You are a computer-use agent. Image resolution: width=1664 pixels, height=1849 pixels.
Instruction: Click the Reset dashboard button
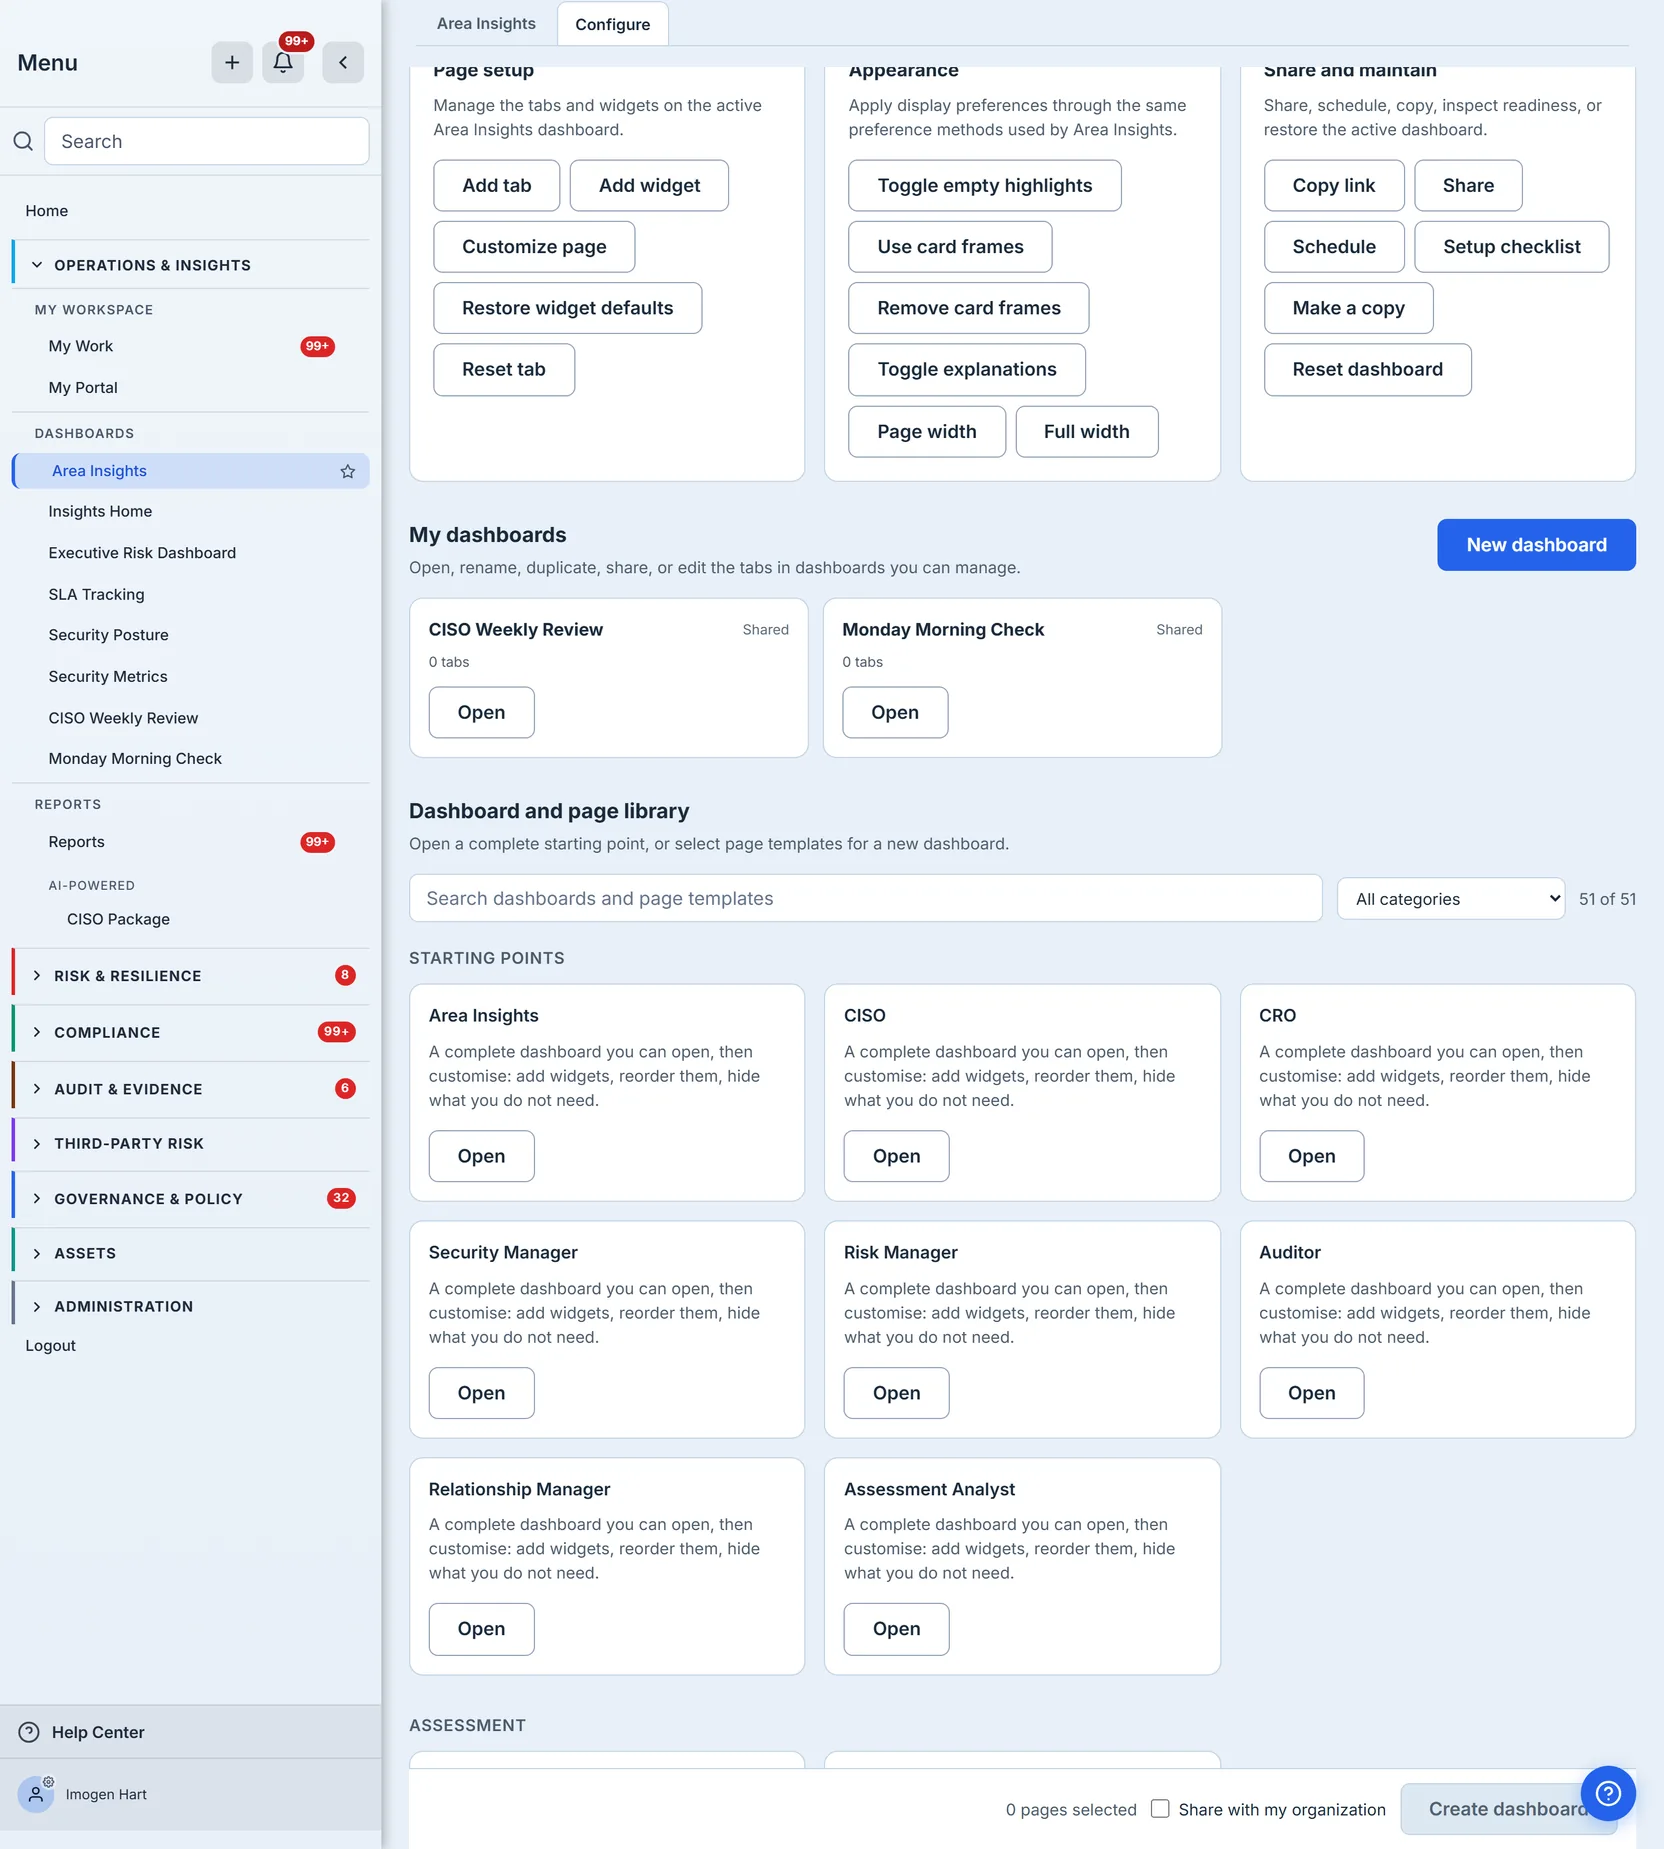(x=1367, y=370)
